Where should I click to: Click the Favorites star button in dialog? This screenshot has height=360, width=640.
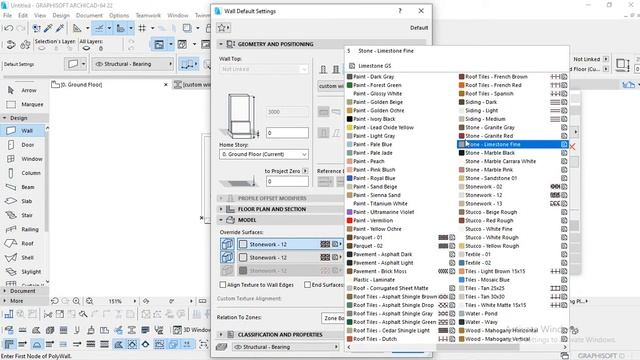click(224, 28)
